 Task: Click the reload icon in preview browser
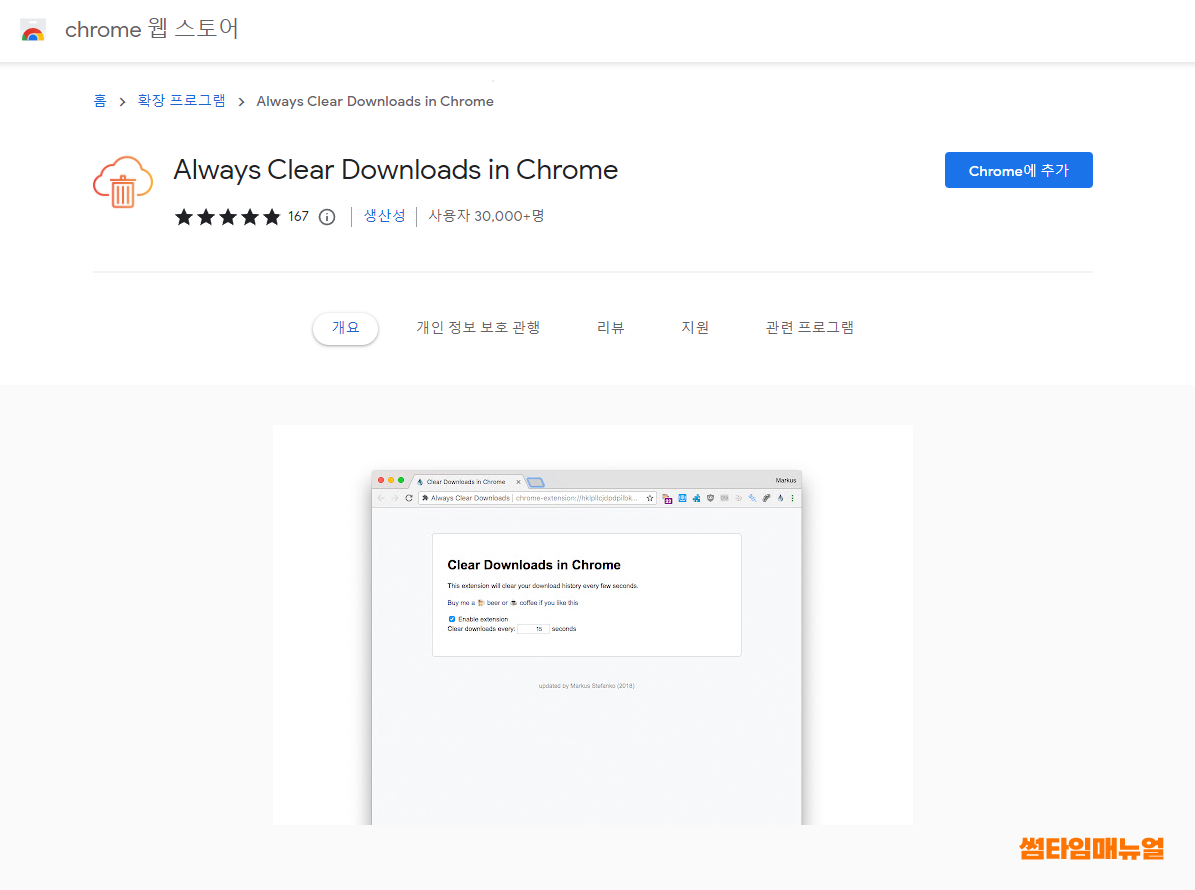(x=409, y=498)
